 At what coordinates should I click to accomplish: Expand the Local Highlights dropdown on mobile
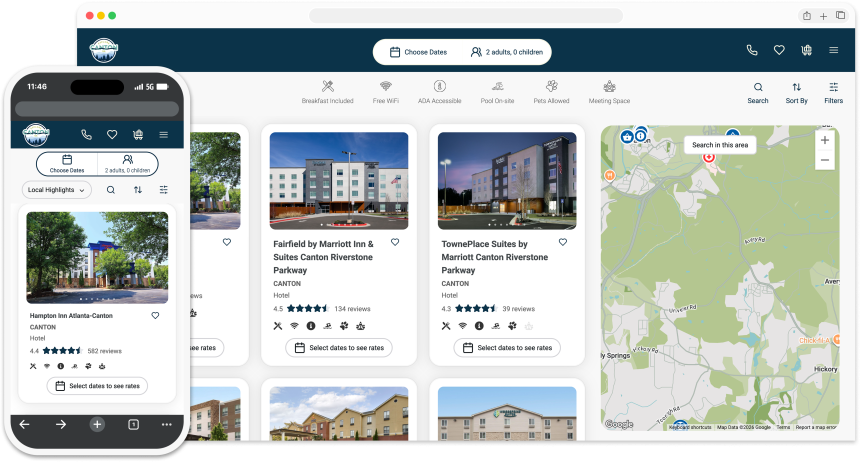coord(57,189)
